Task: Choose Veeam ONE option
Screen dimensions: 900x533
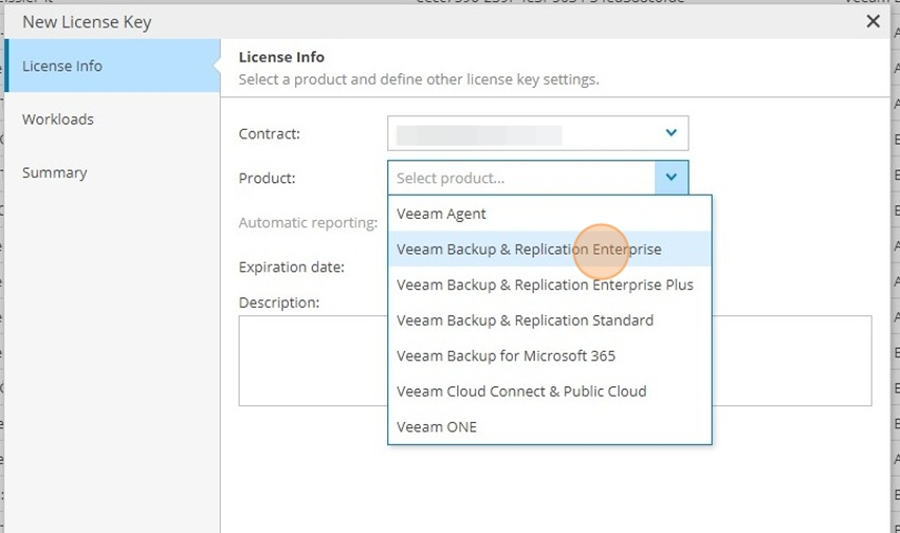Action: [x=550, y=427]
